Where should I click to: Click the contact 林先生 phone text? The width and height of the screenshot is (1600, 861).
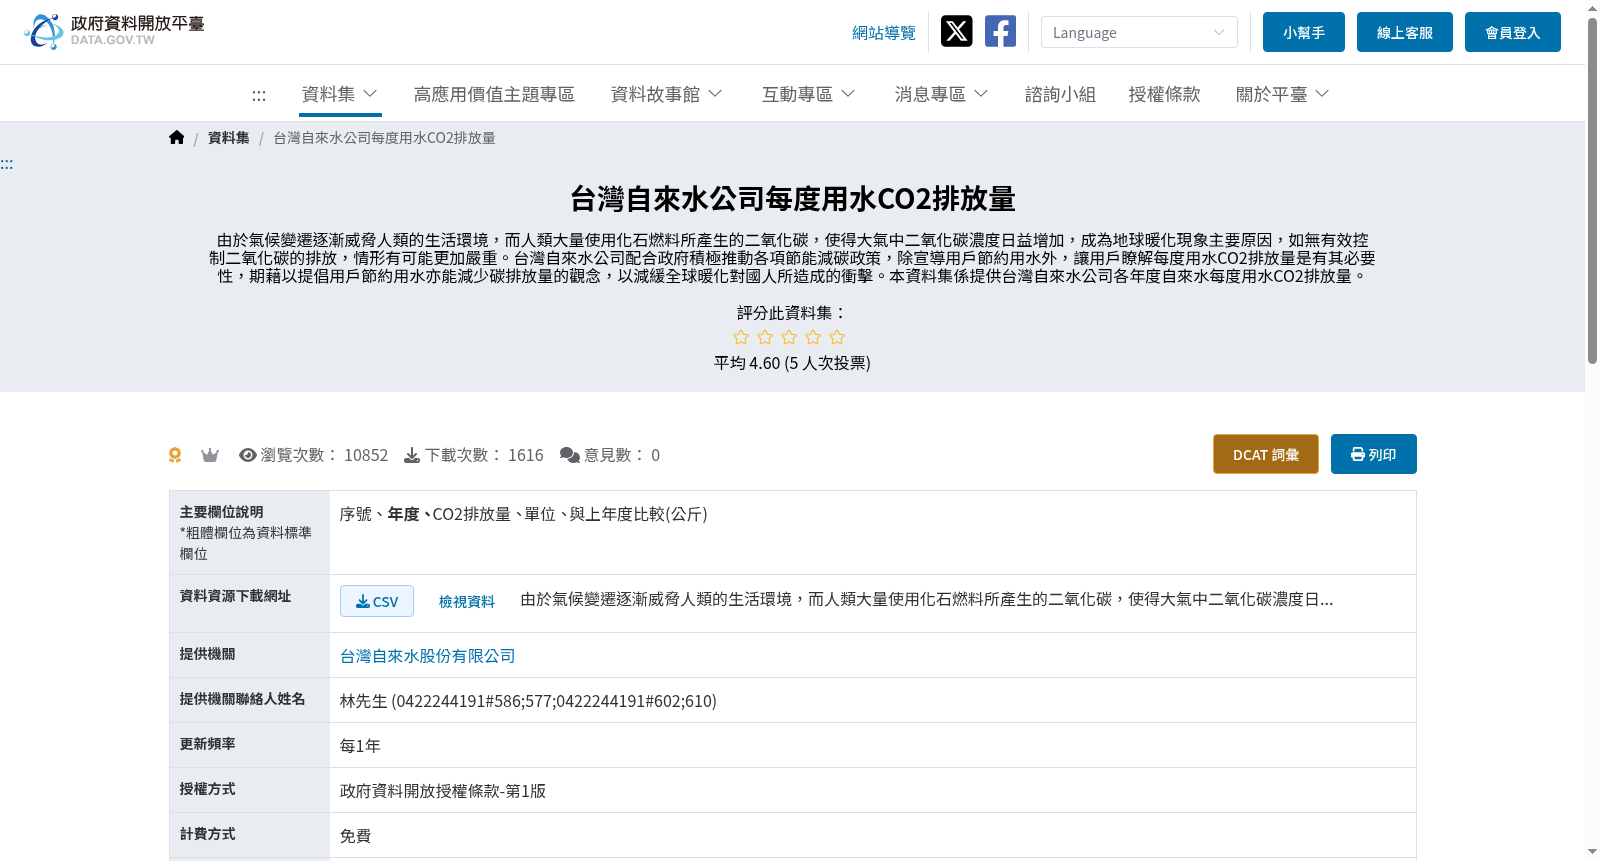[528, 701]
